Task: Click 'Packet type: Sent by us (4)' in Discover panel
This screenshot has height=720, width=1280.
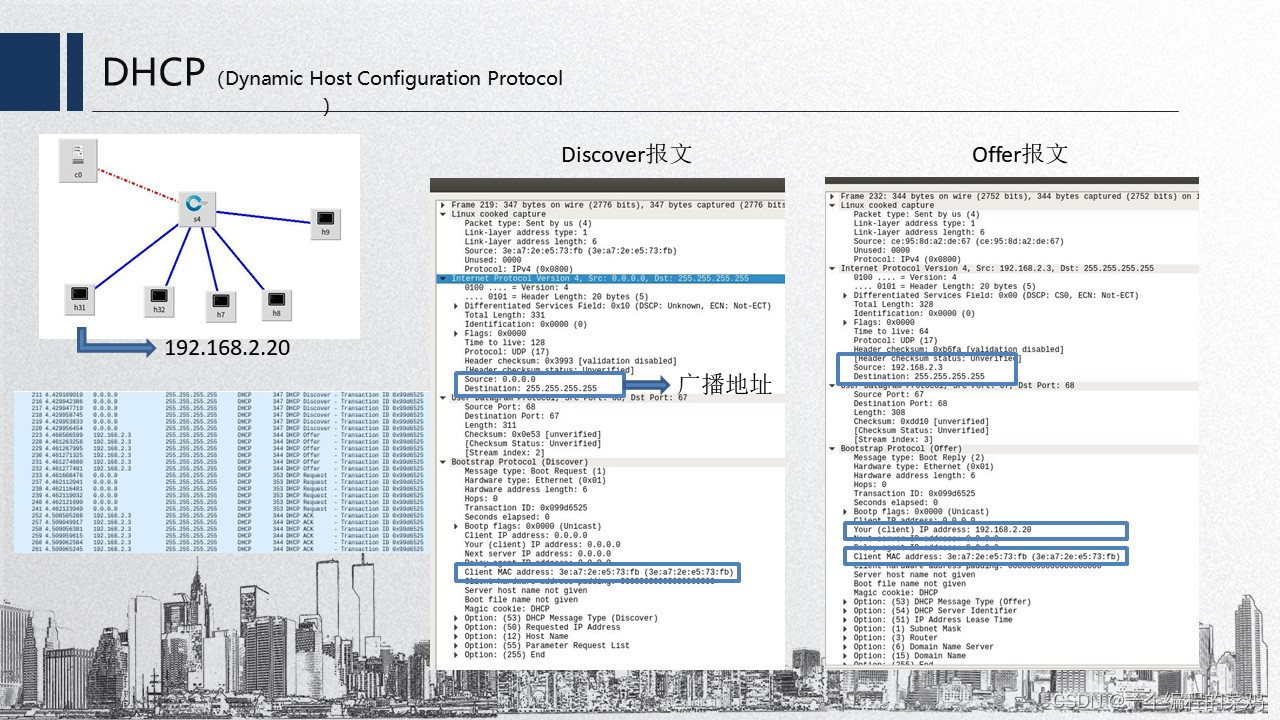Action: pos(528,223)
